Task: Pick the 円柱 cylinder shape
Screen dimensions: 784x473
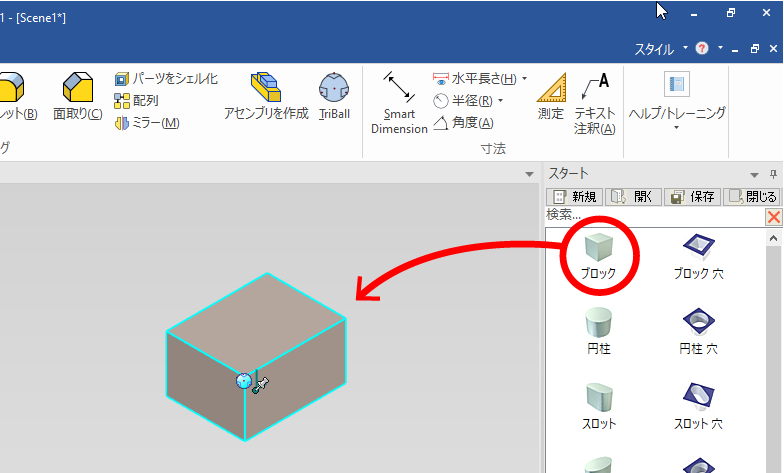Action: click(x=598, y=331)
